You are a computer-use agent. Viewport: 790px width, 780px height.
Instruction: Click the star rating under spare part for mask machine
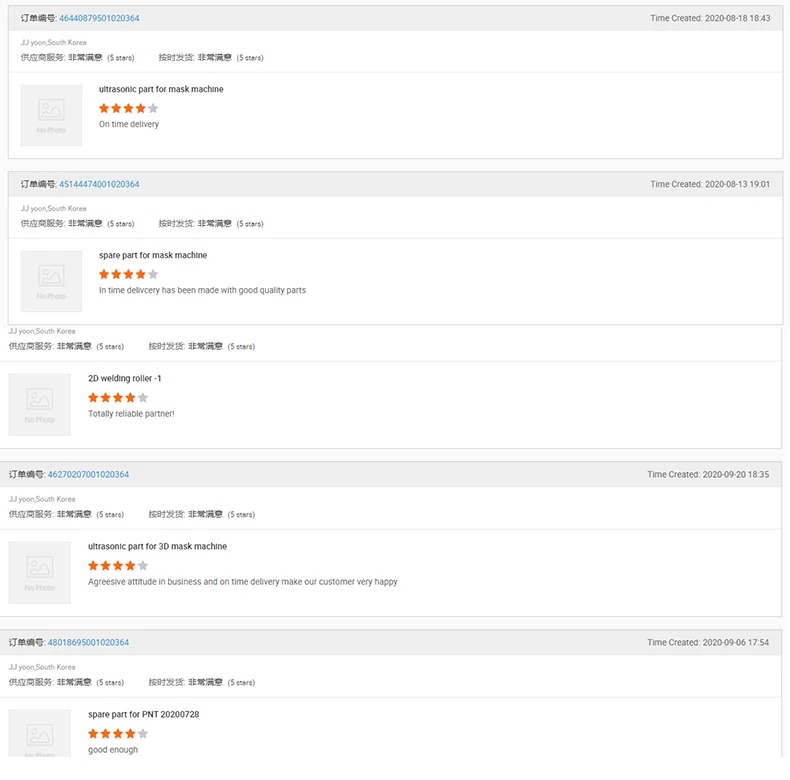(x=128, y=274)
